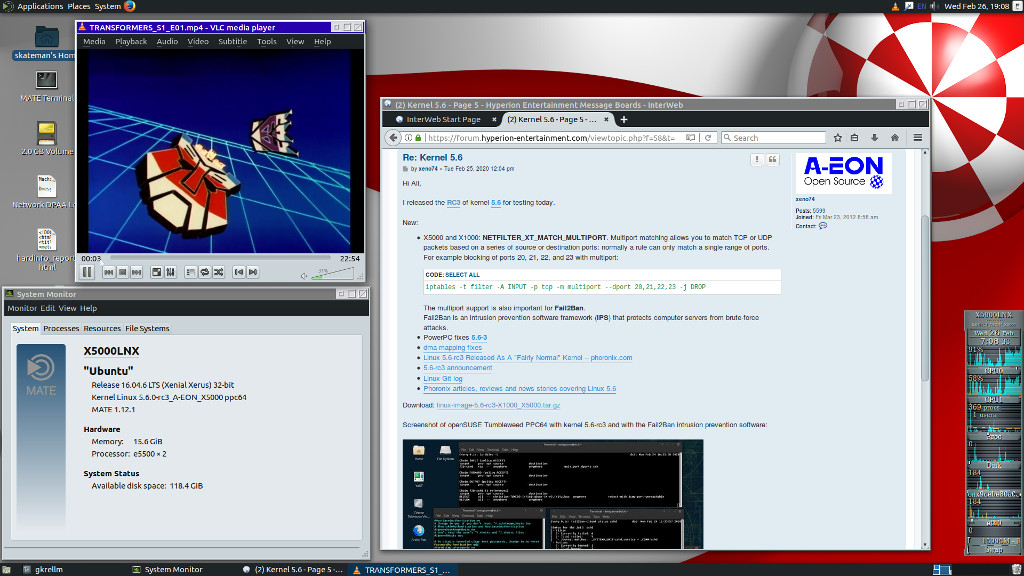The width and height of the screenshot is (1024, 576).
Task: Skip to previous media in VLC
Action: (108, 272)
